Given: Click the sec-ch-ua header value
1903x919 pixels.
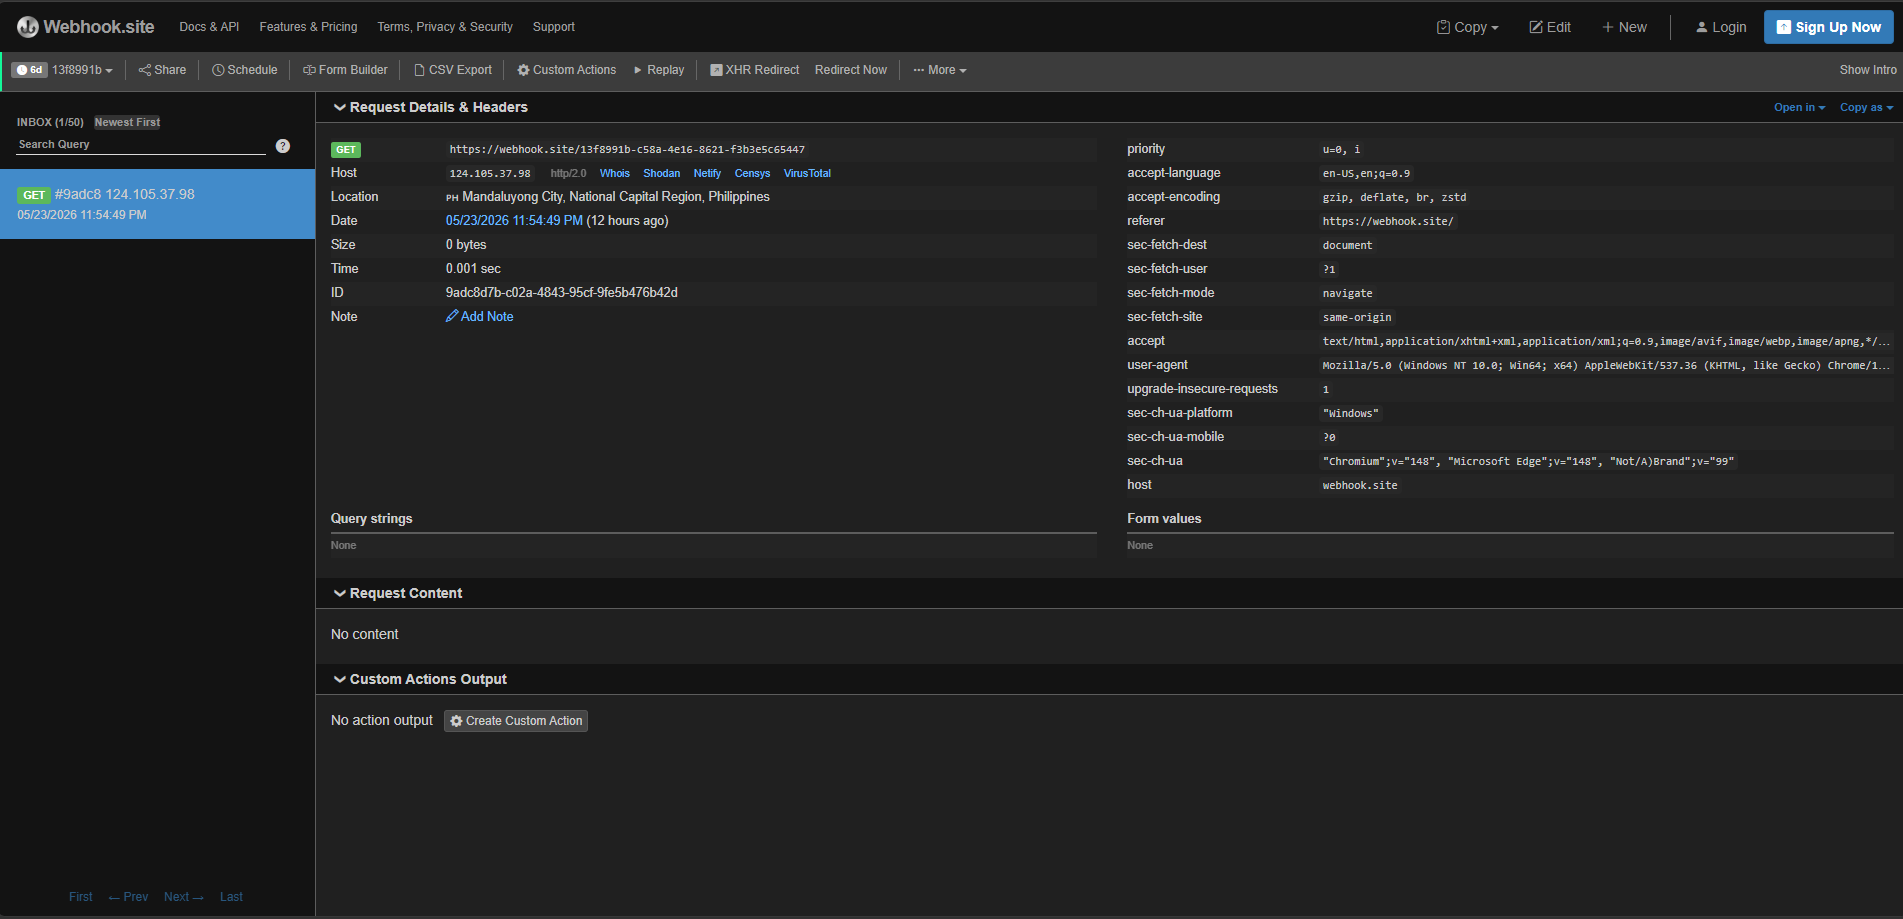Looking at the screenshot, I should pyautogui.click(x=1528, y=462).
